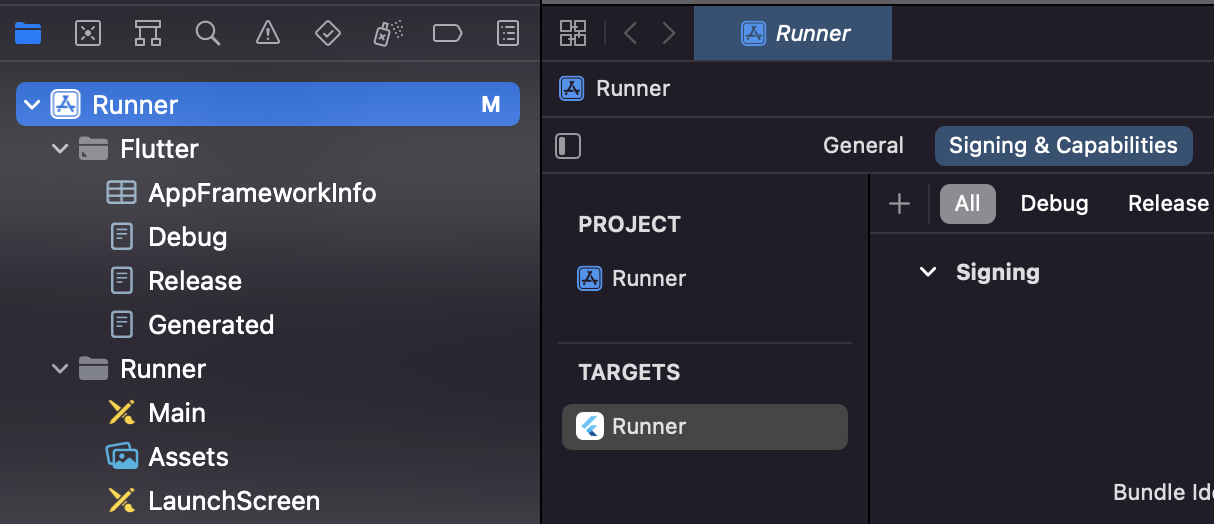Select the Debug configuration filter
The height and width of the screenshot is (524, 1214).
click(1054, 204)
